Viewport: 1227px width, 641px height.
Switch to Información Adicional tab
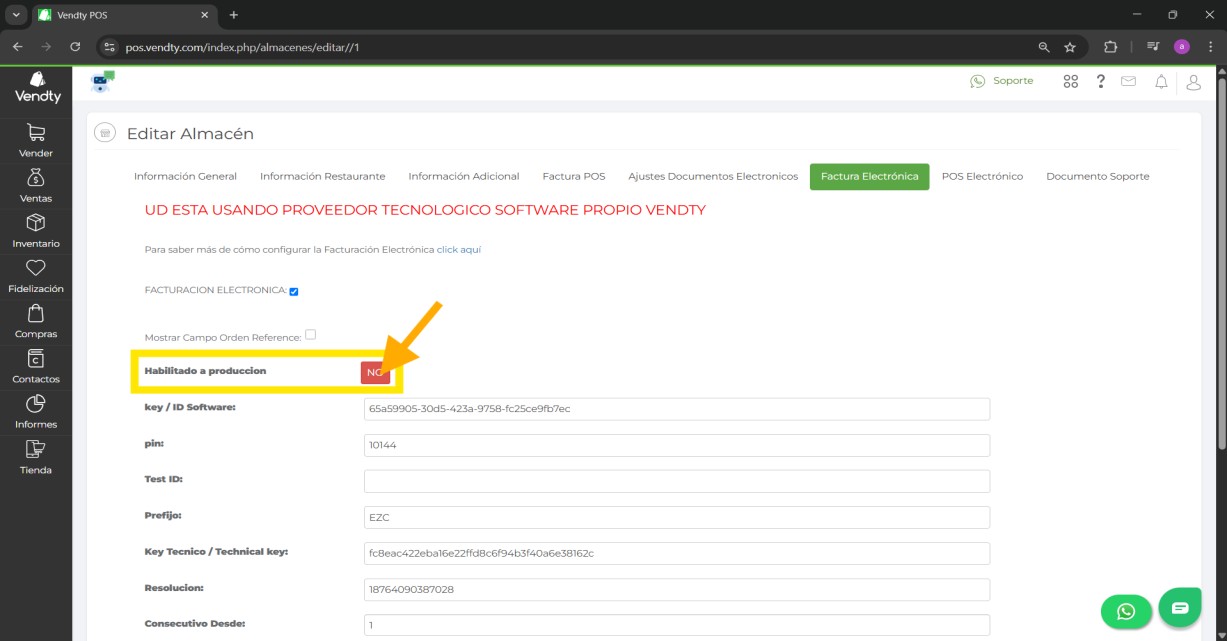[464, 176]
